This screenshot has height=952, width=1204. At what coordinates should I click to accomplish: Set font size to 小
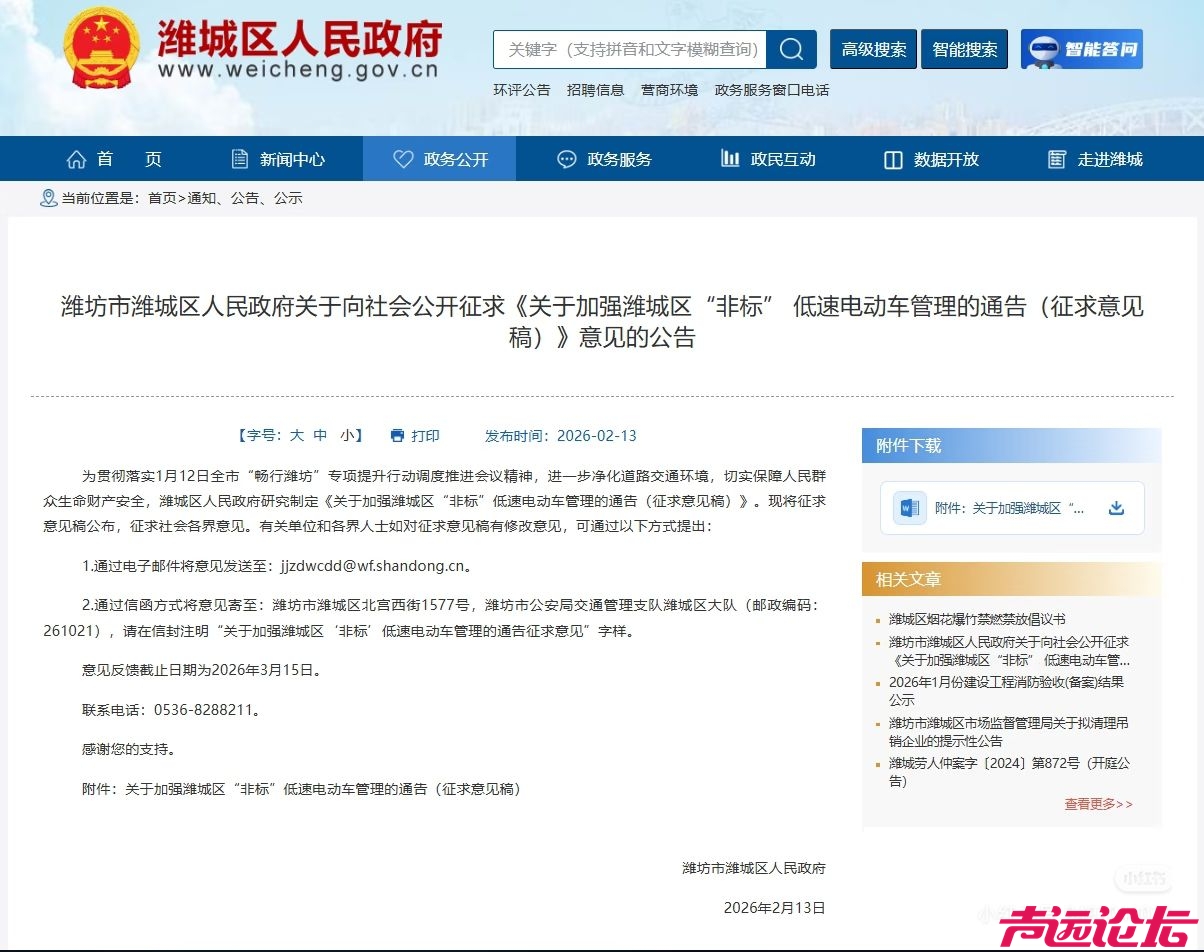[x=345, y=436]
